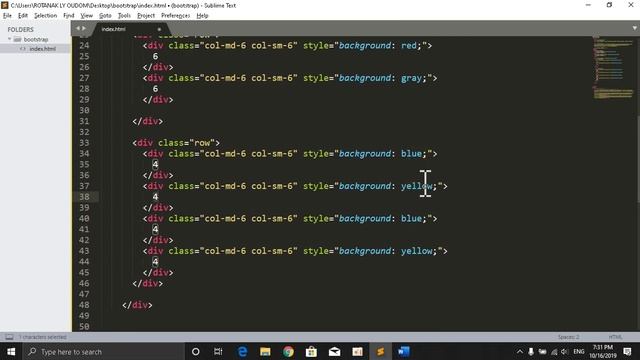Open network settings tray icon
Screen dimensions: 640x360
tap(554, 351)
